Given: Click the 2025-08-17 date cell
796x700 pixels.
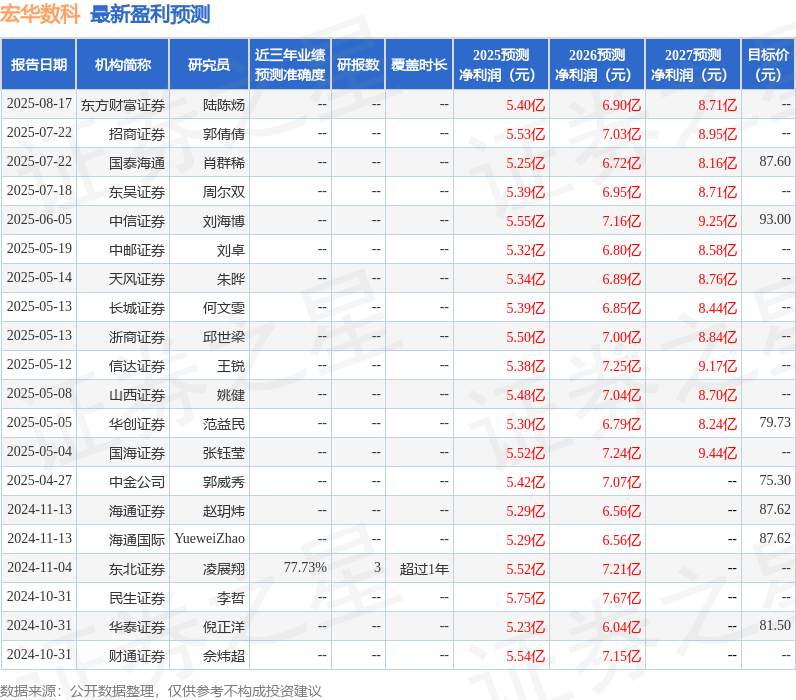Looking at the screenshot, I should point(39,104).
